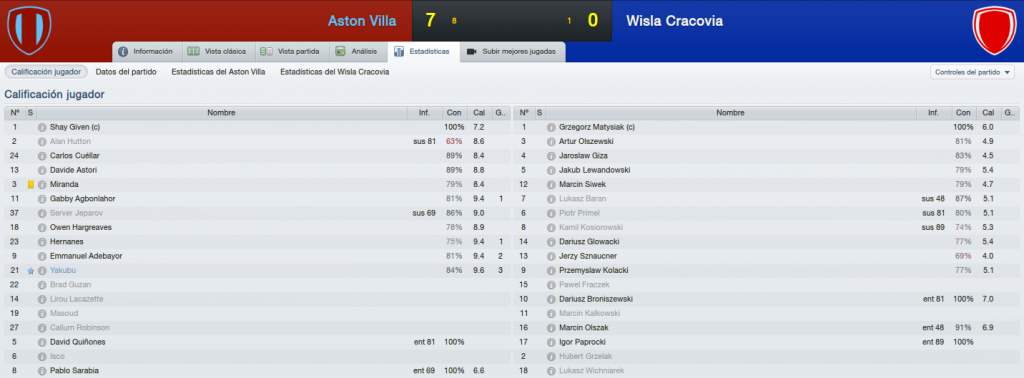This screenshot has height=378, width=1024.
Task: Open the Controles del partido dropdown
Action: 972,72
